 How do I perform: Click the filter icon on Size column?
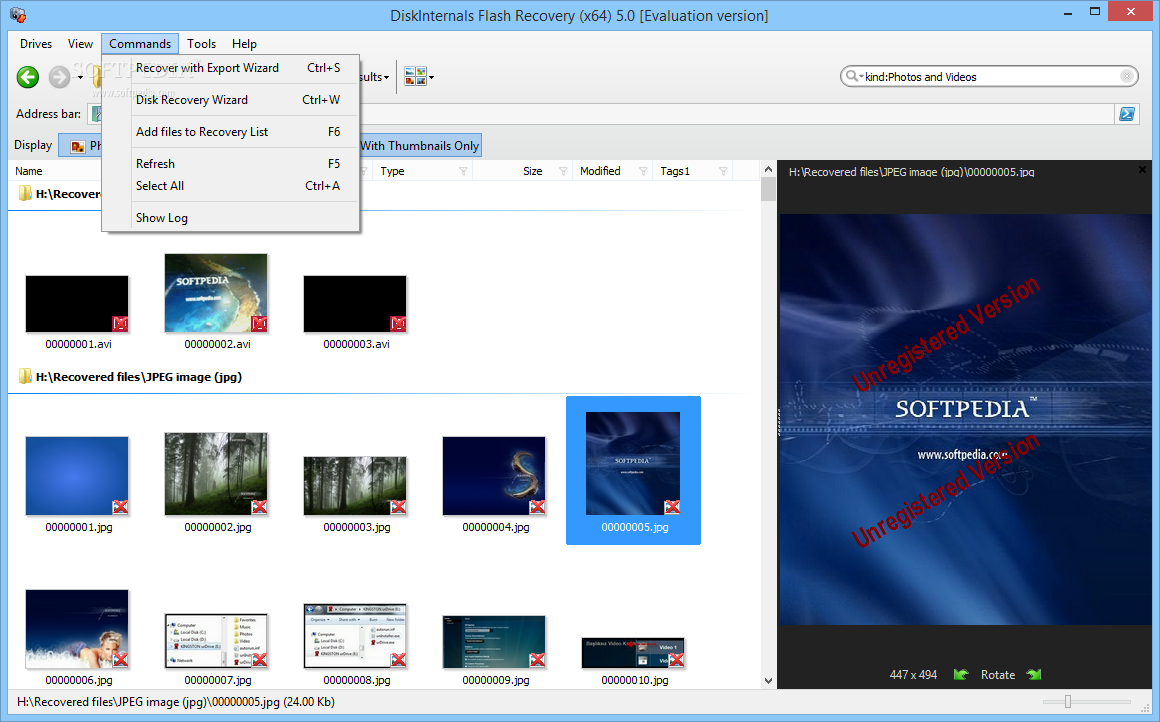[563, 171]
